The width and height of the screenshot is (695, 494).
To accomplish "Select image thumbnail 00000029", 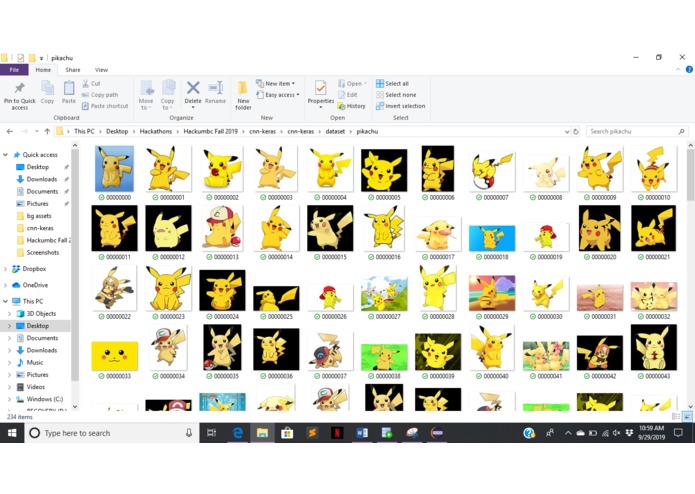I will pyautogui.click(x=492, y=297).
